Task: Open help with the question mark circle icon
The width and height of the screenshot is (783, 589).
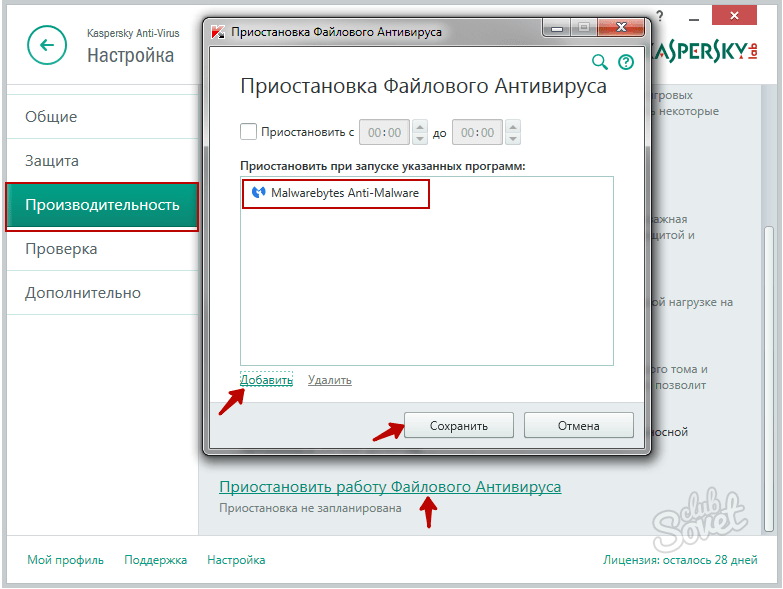Action: tap(626, 62)
